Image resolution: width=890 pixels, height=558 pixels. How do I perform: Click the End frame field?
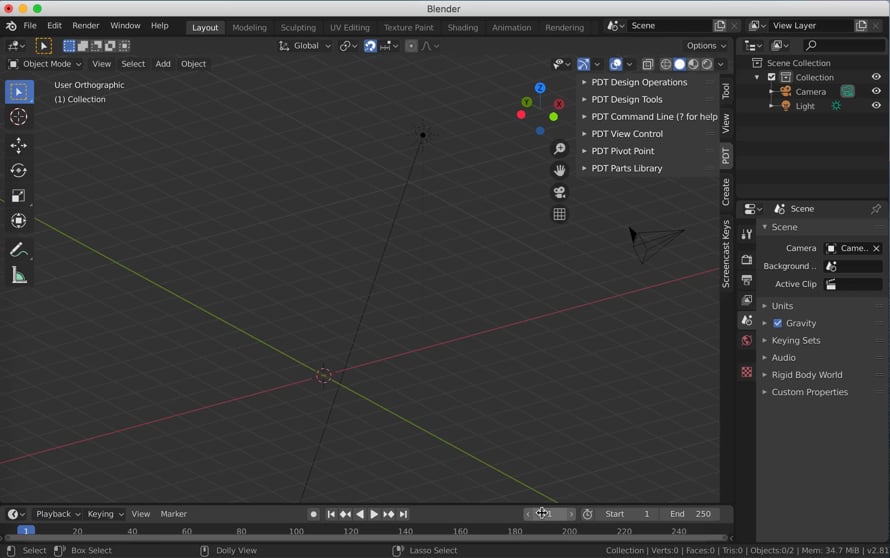tap(690, 514)
